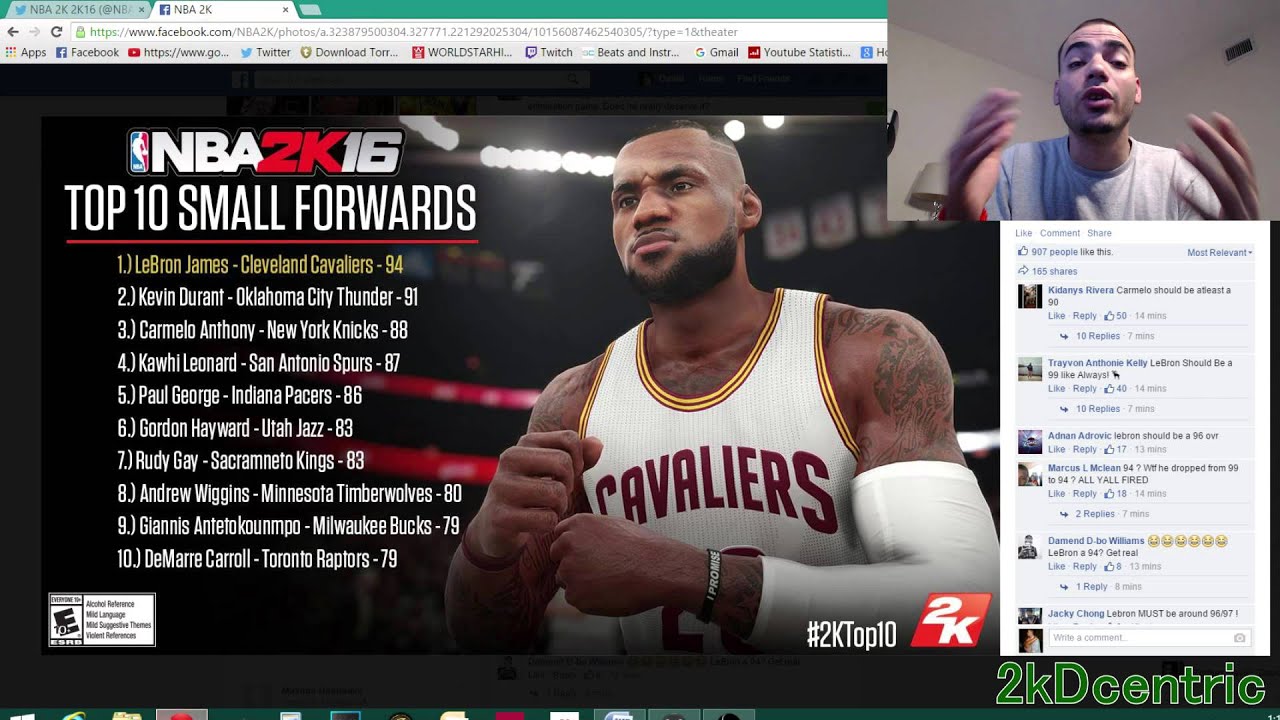Click the thumbs-up count 50 on Kidanys comment
This screenshot has width=1280, height=720.
tap(1116, 316)
